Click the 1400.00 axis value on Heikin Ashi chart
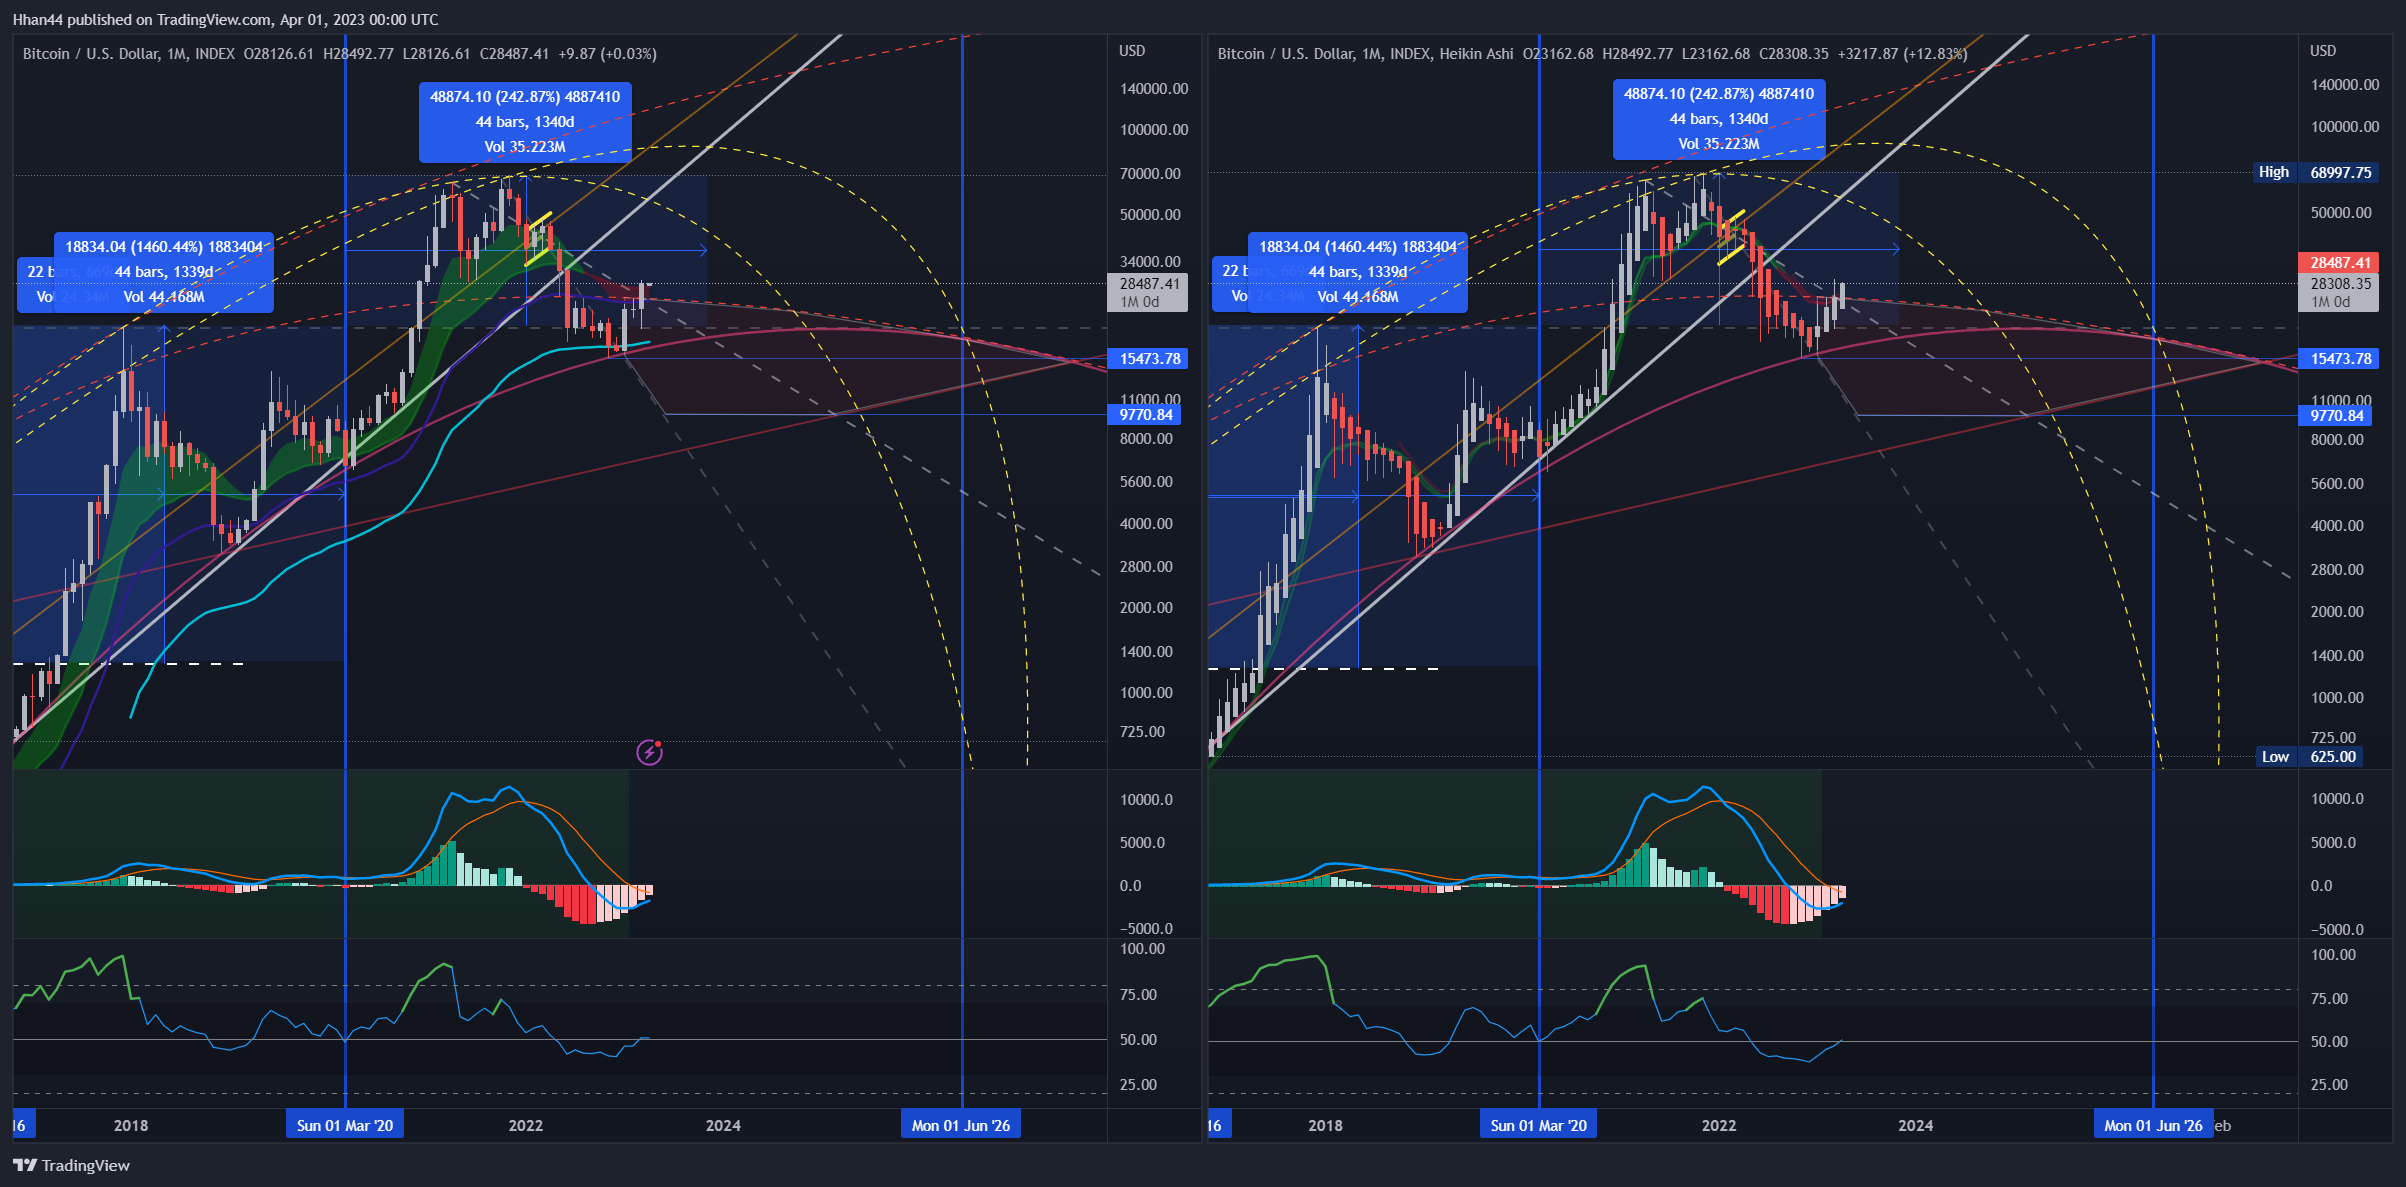The image size is (2406, 1187). (x=2337, y=655)
